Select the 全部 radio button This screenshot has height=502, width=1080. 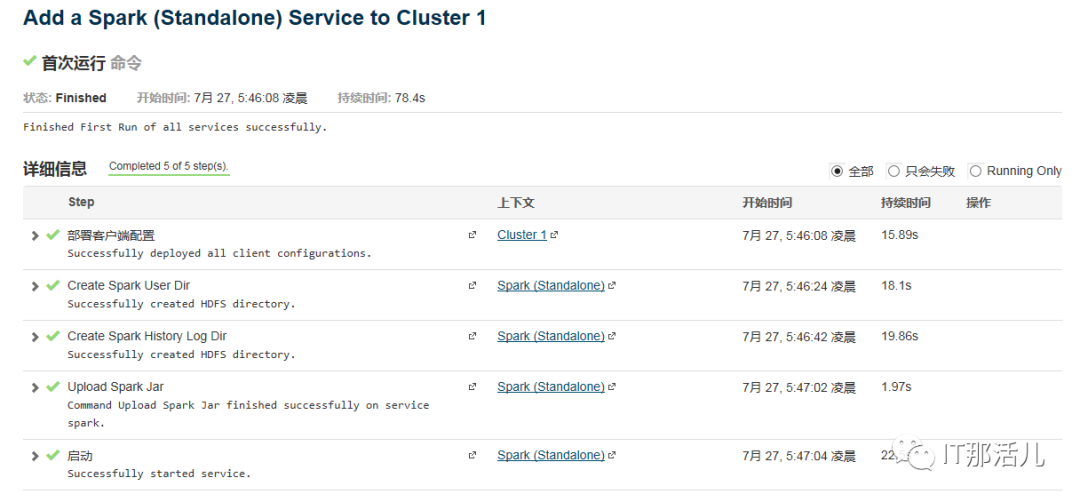837,171
